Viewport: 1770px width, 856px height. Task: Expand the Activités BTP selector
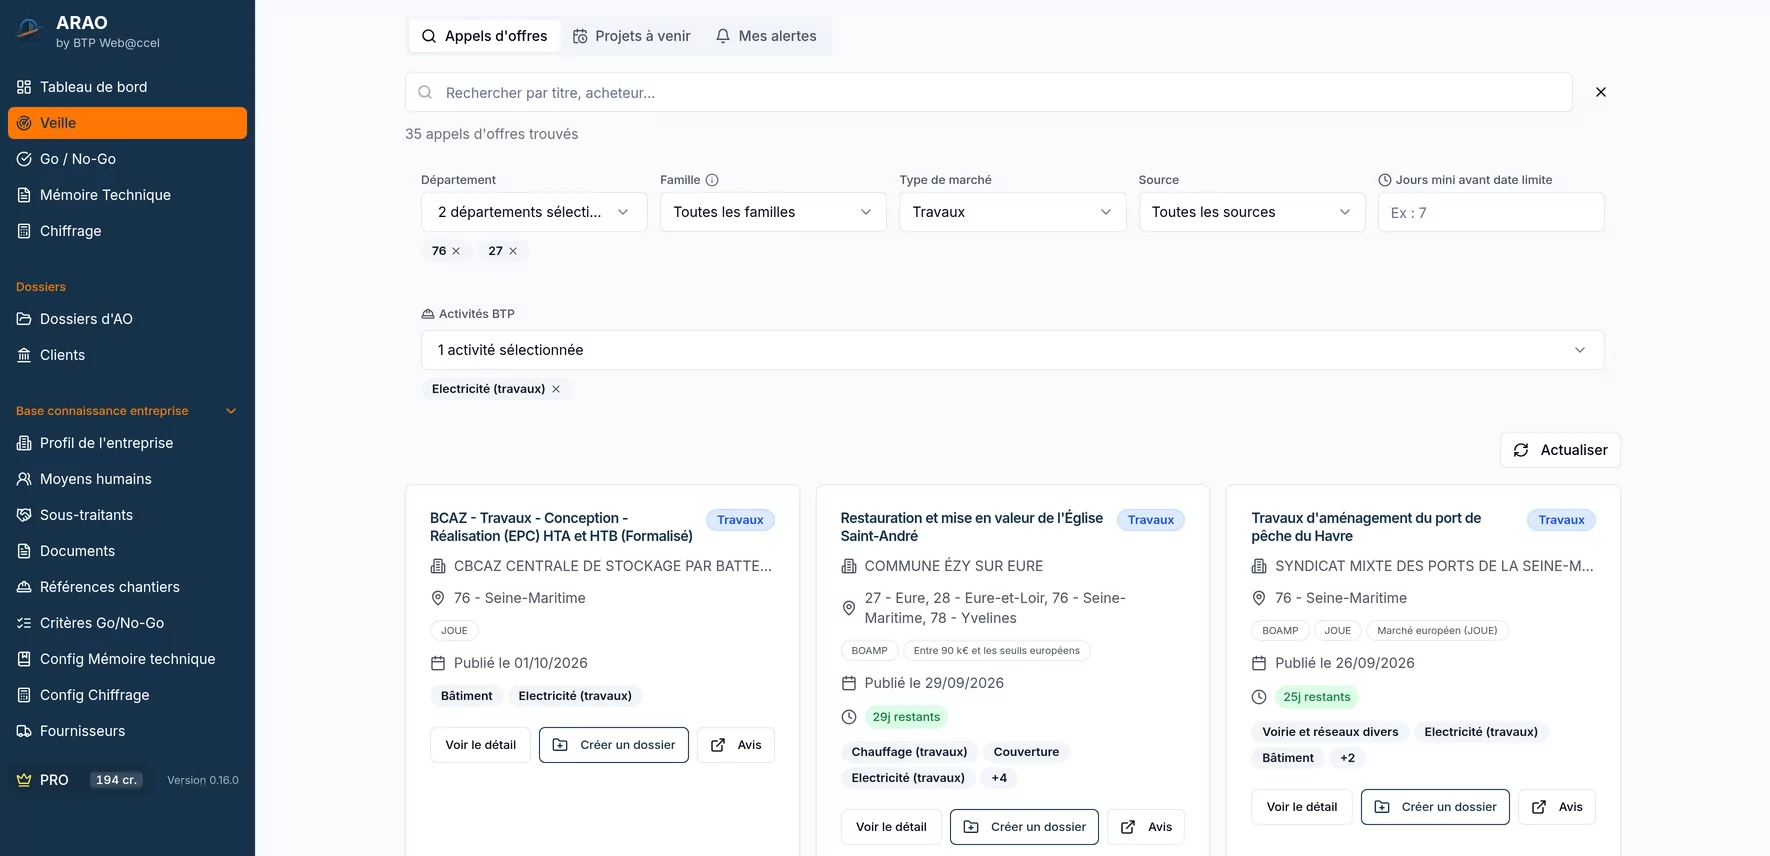pyautogui.click(x=1012, y=350)
